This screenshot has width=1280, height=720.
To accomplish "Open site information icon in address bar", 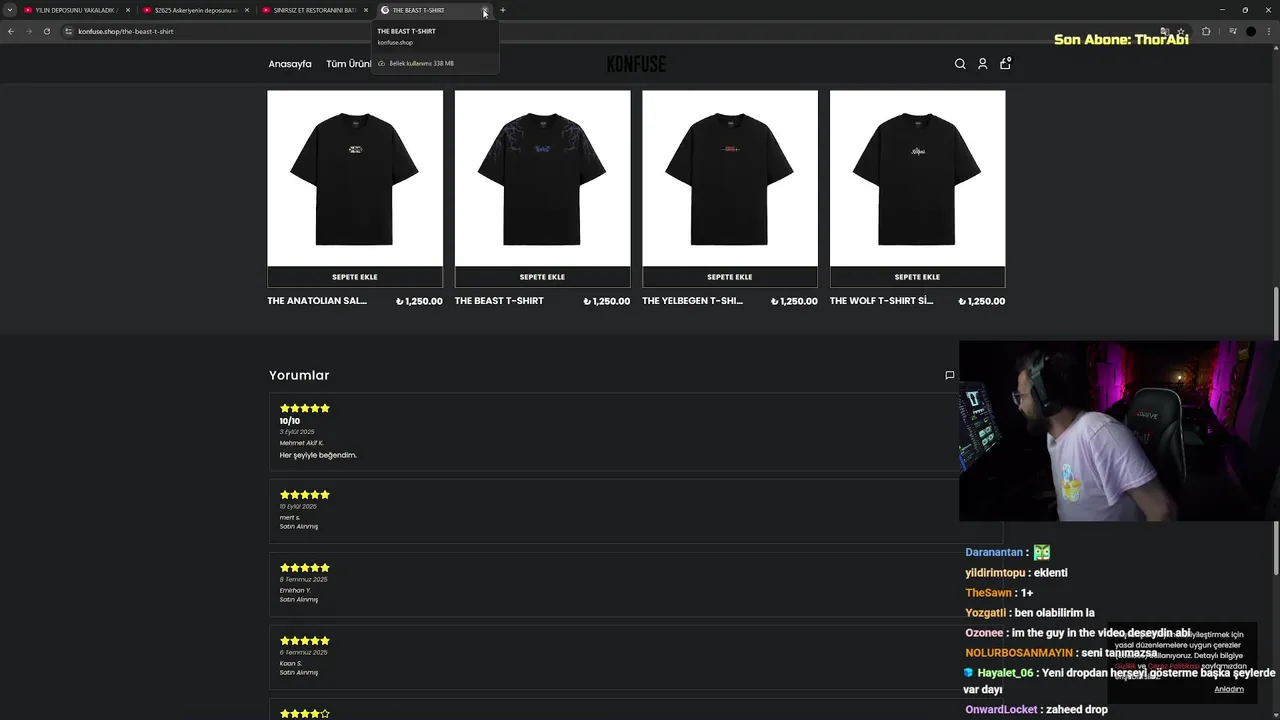I will [x=69, y=31].
